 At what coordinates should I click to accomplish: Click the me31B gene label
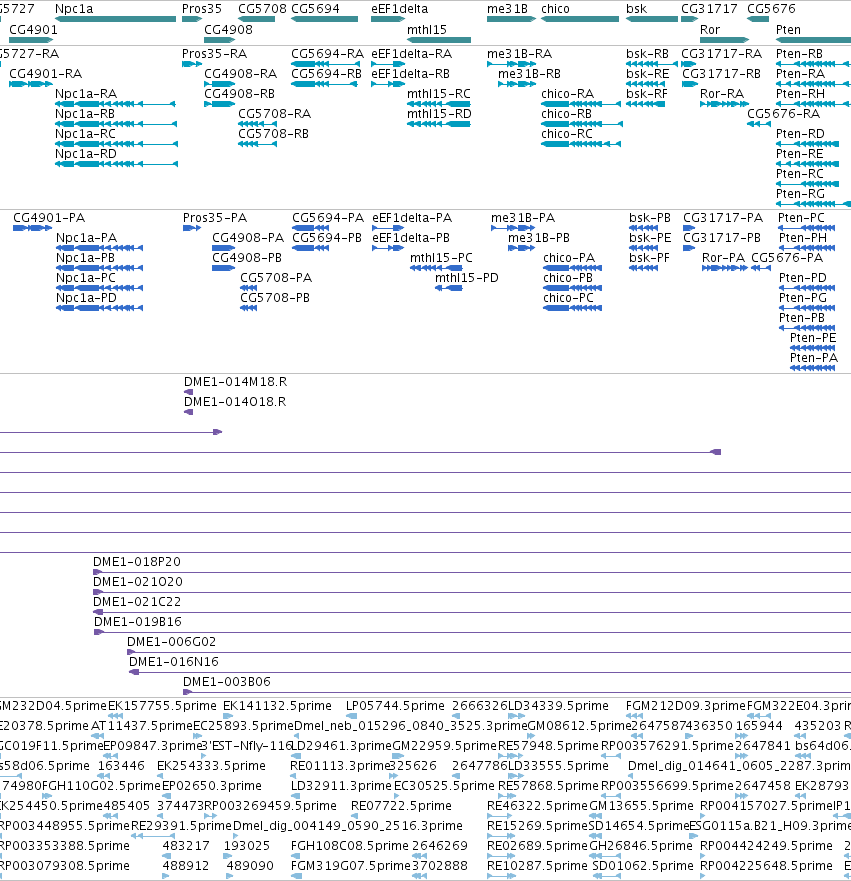point(507,9)
